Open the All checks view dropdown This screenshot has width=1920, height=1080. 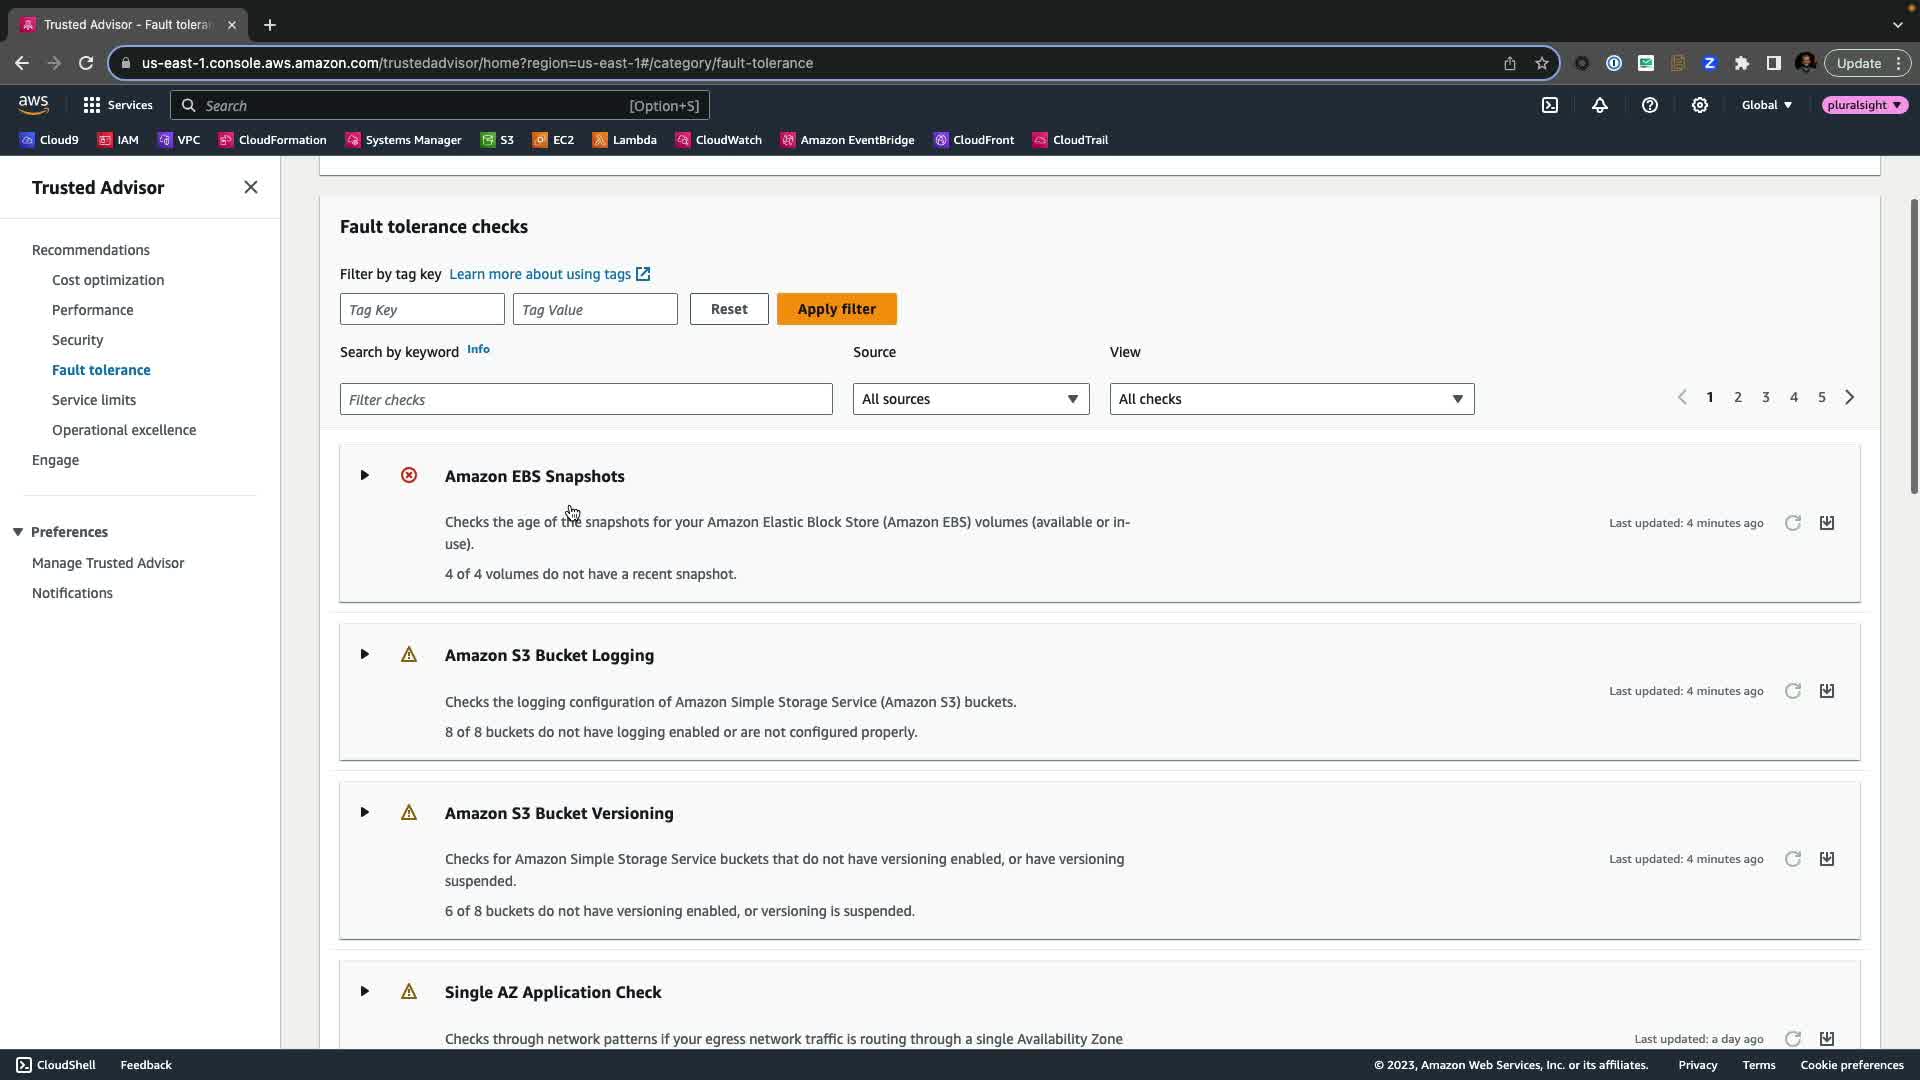pyautogui.click(x=1291, y=399)
